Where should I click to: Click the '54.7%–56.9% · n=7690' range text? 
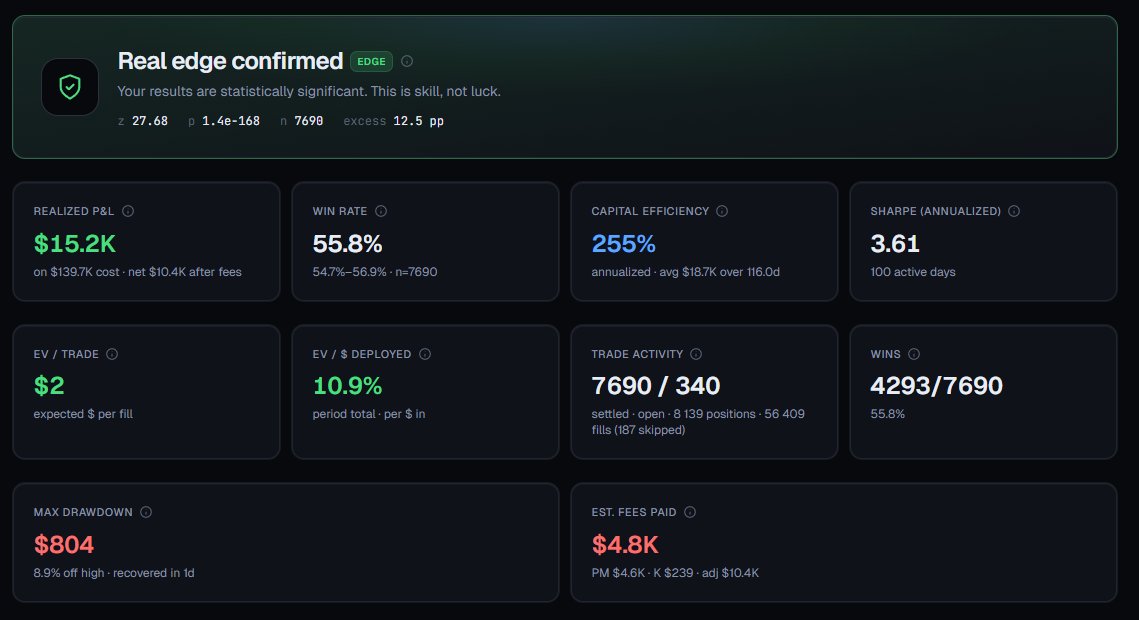click(375, 272)
